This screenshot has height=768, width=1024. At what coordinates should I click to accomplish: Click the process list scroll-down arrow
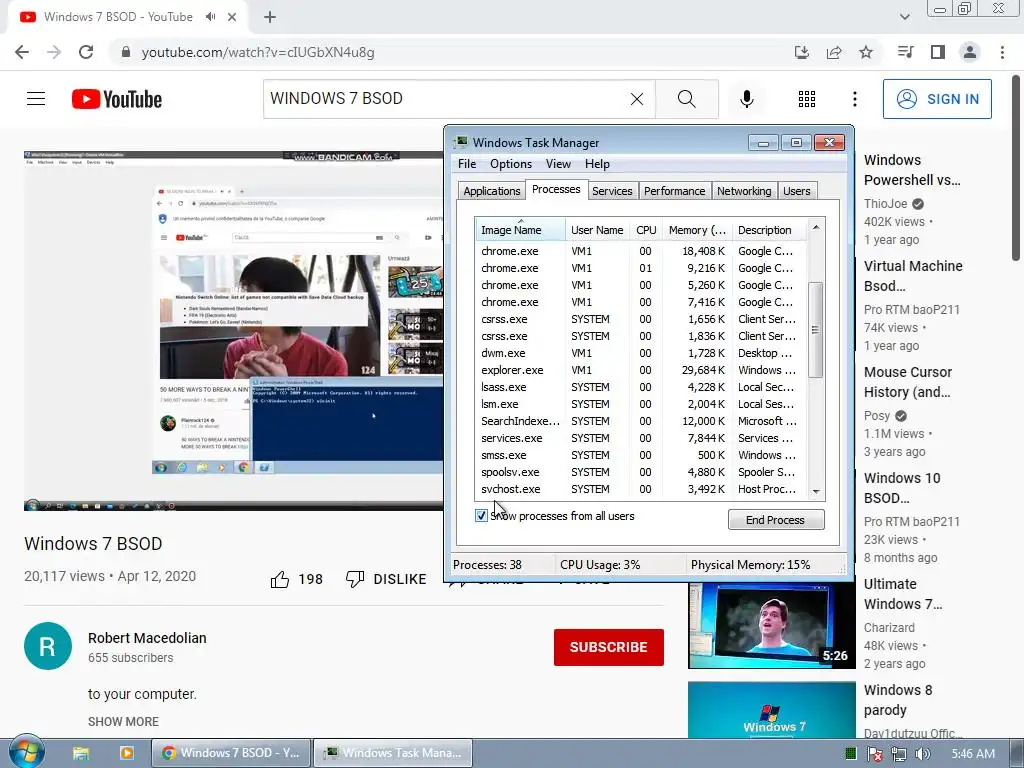point(816,492)
